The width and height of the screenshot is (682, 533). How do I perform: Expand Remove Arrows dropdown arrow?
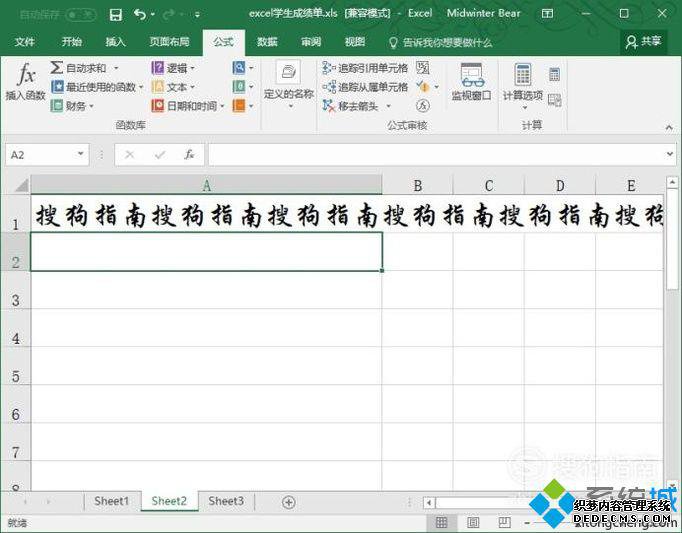[x=388, y=106]
